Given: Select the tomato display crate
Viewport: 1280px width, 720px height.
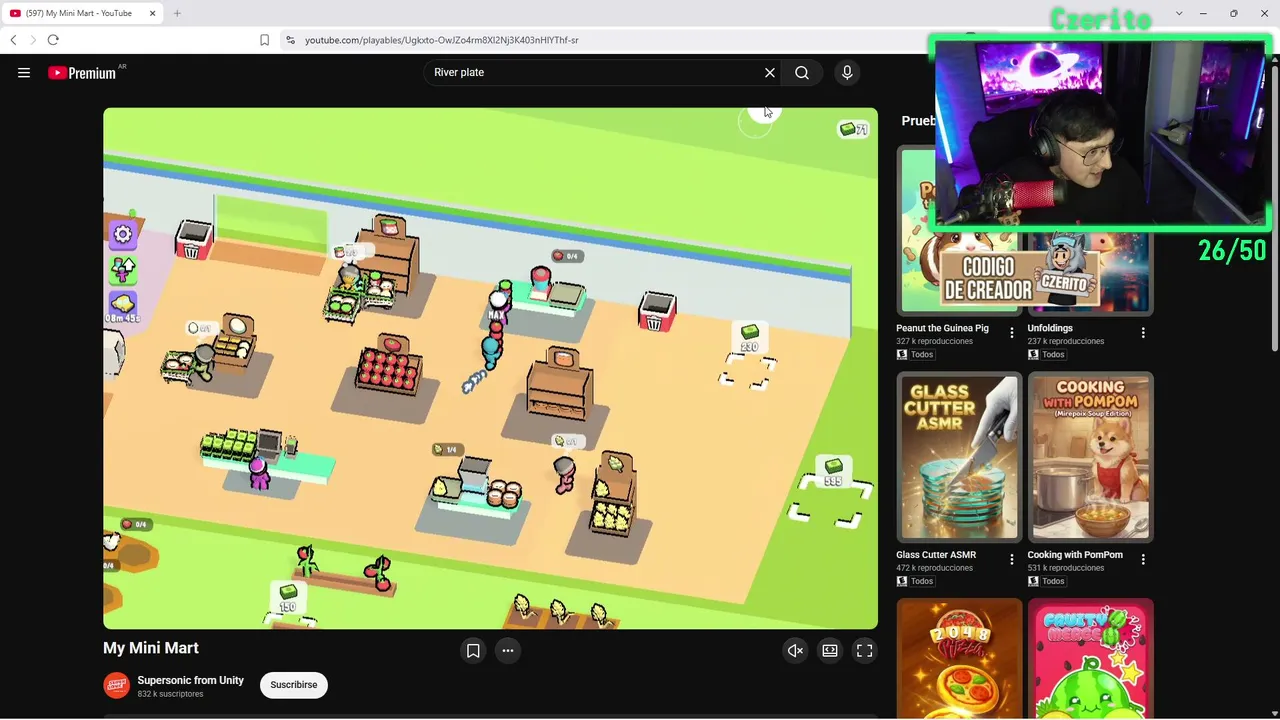Looking at the screenshot, I should point(391,366).
